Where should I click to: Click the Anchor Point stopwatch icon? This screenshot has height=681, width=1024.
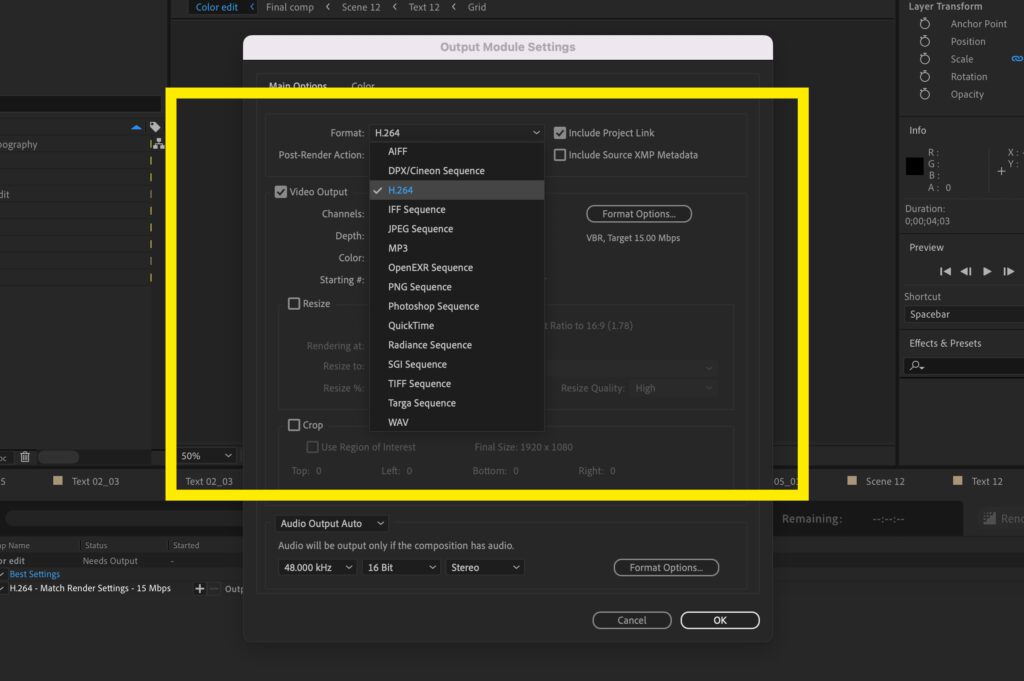[925, 24]
